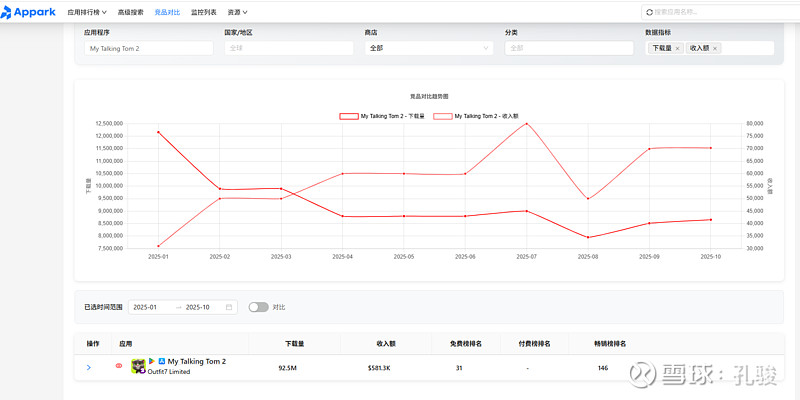Screen dimensions: 800x400
Task: Expand the My Talking Tom 2 row
Action: click(89, 367)
